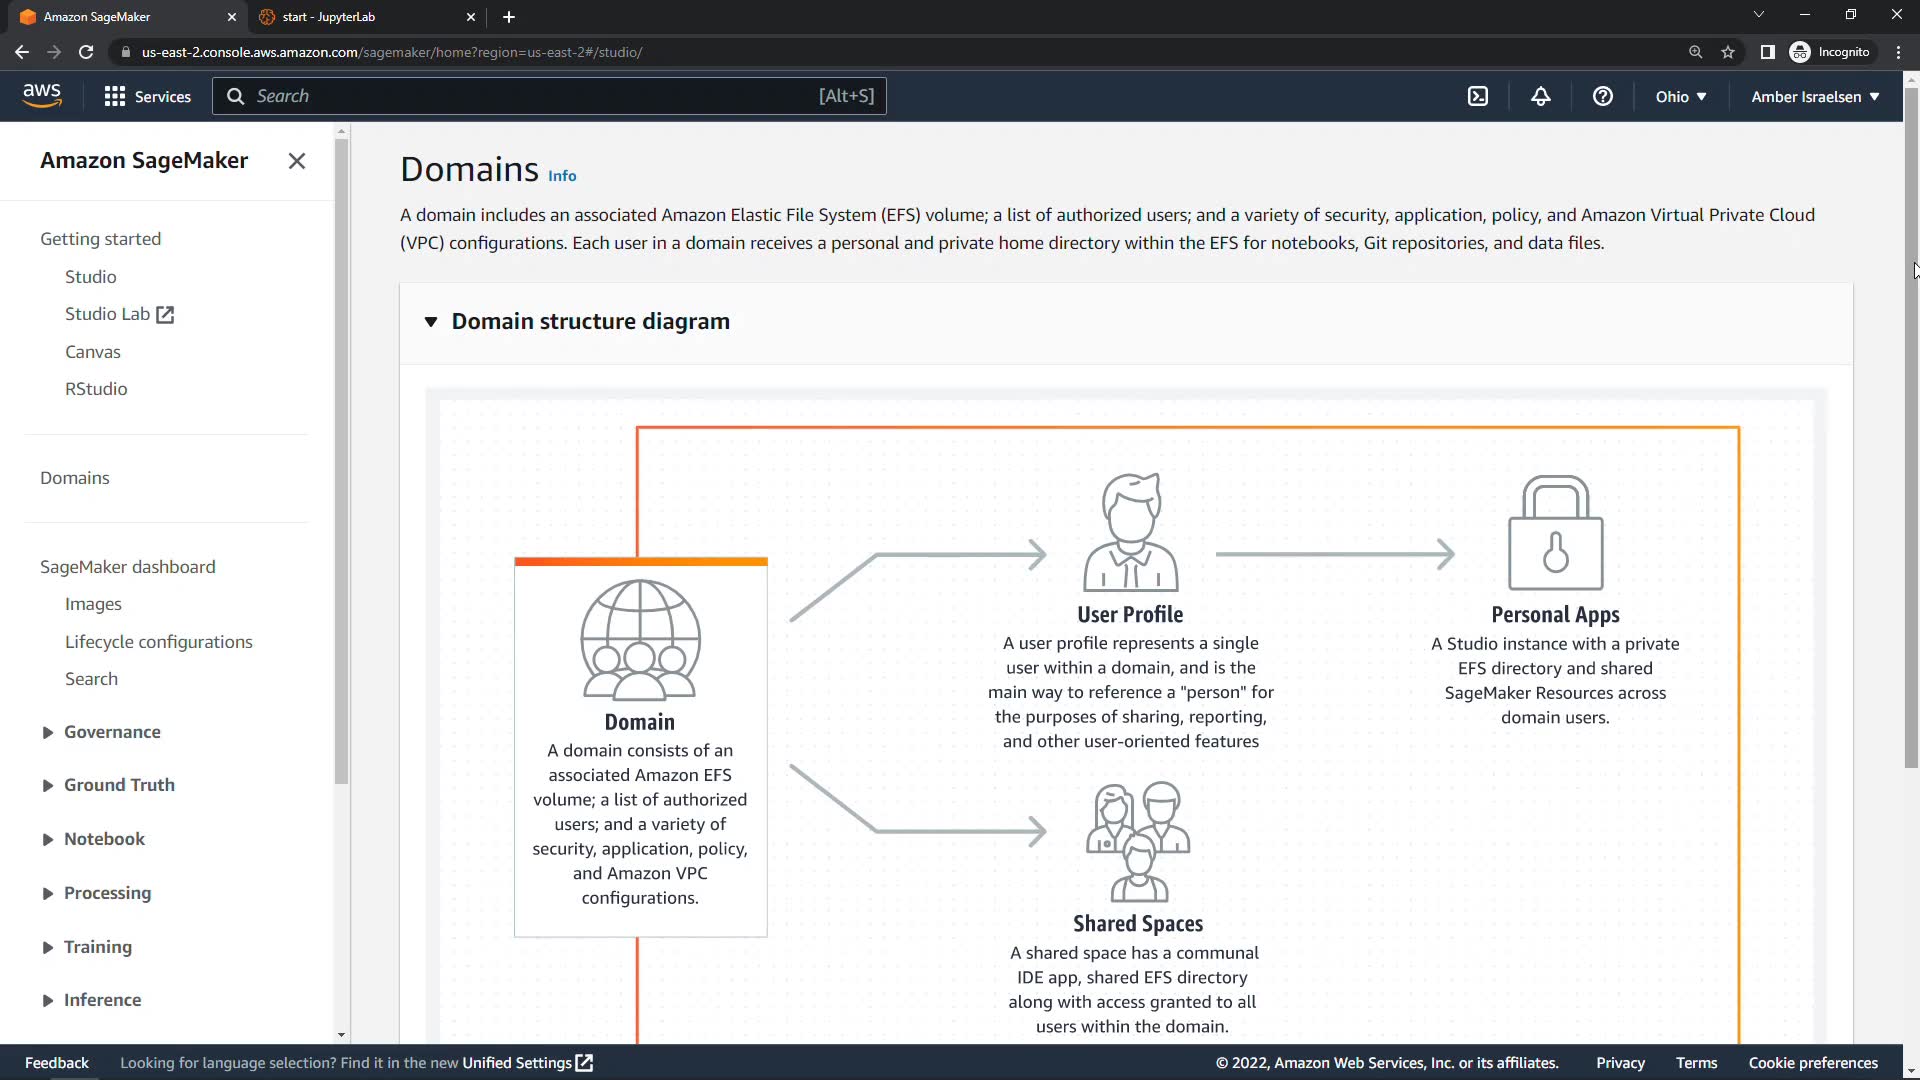Click the Feedback button

57,1063
